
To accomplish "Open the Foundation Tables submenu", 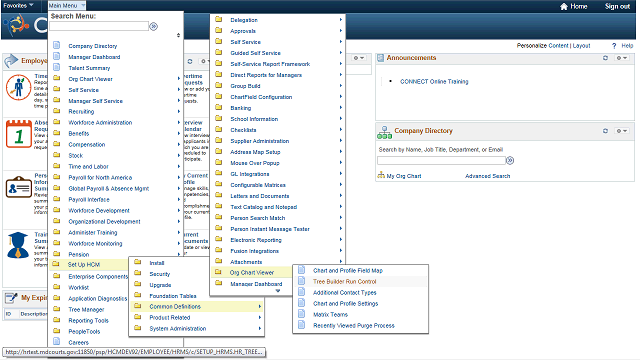I will pos(173,296).
